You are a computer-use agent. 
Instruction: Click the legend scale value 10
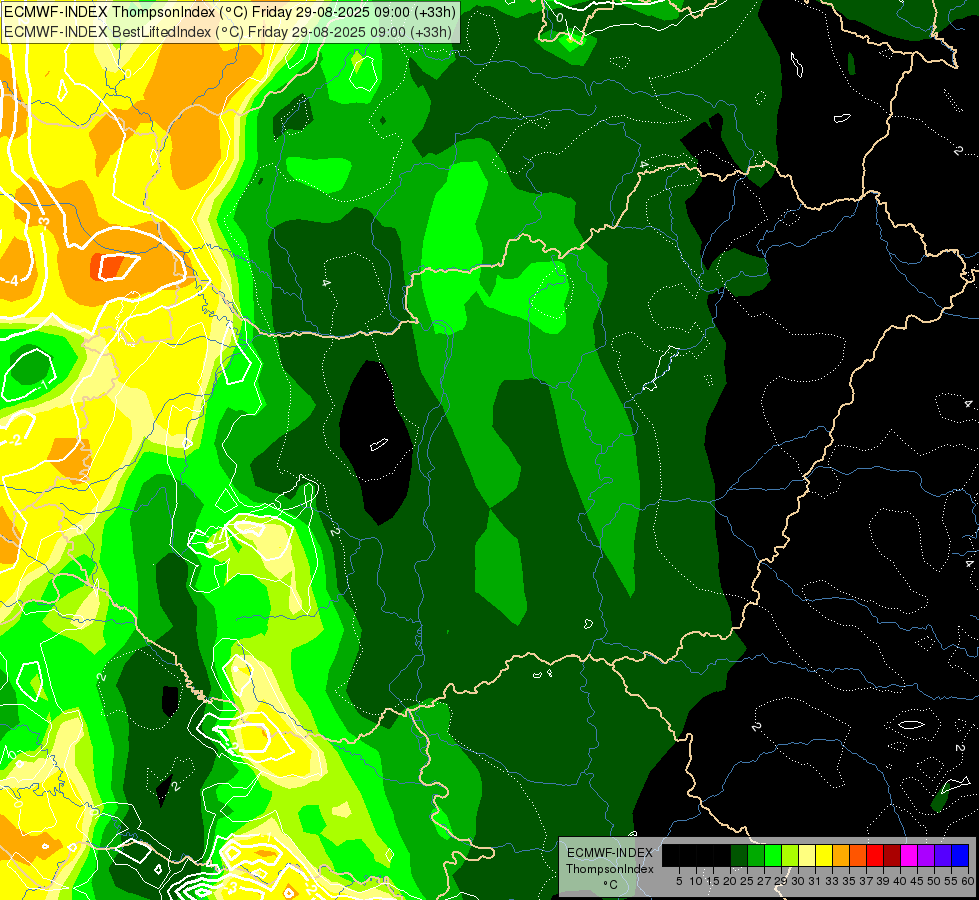(x=696, y=881)
